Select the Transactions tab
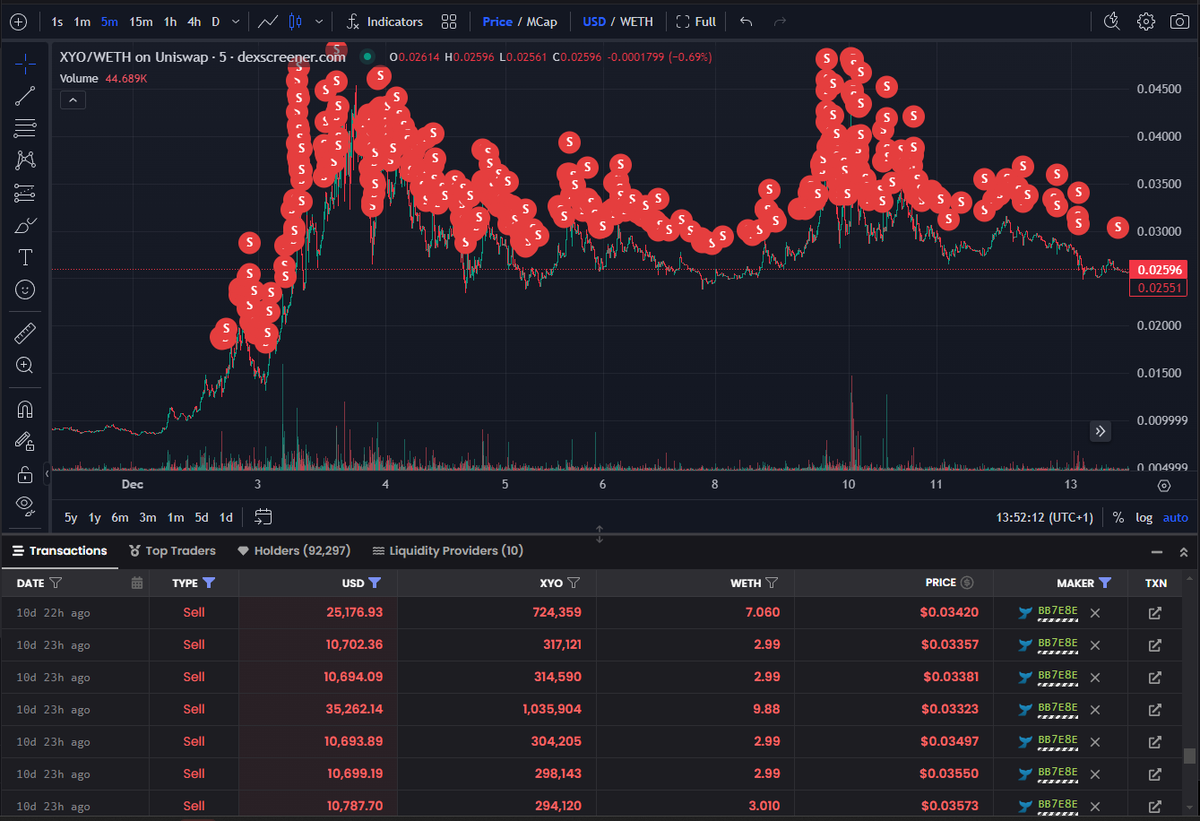1200x821 pixels. pos(59,551)
